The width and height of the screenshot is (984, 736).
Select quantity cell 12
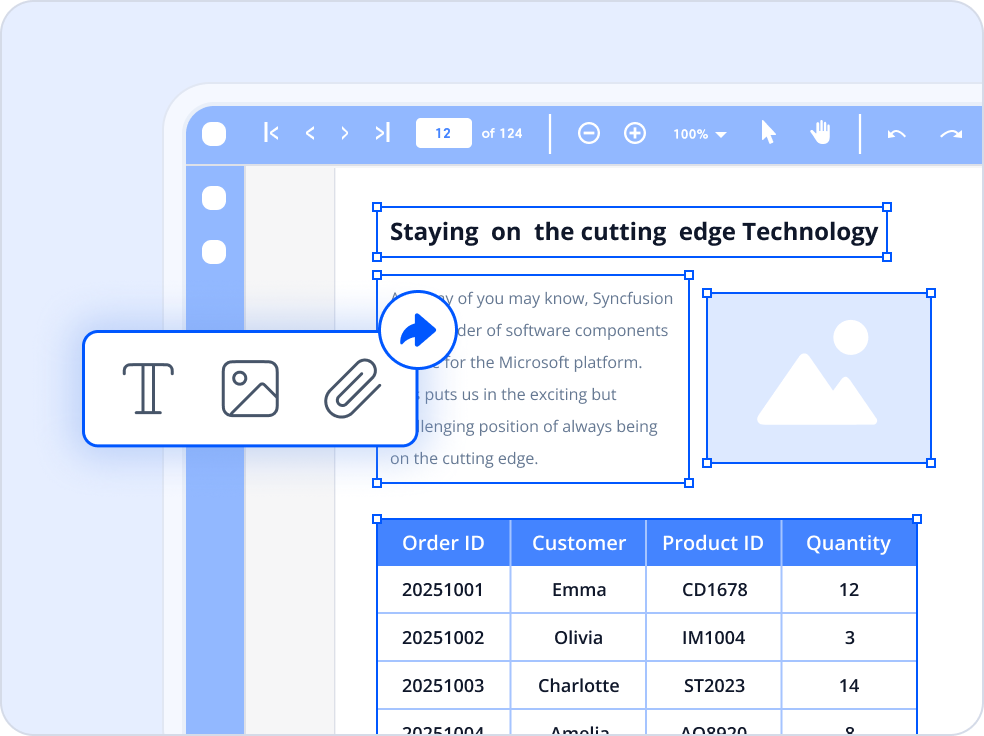[x=849, y=590]
